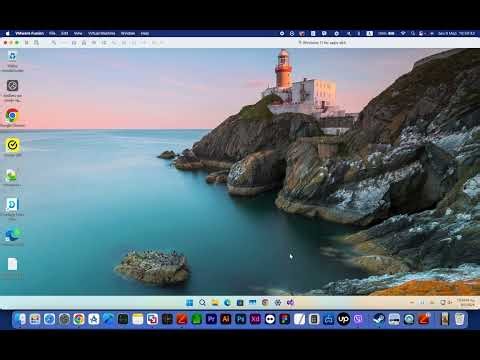Screen dimensions: 480x360
Task: Click the pause button in VMware toolbar
Action: pos(27,43)
